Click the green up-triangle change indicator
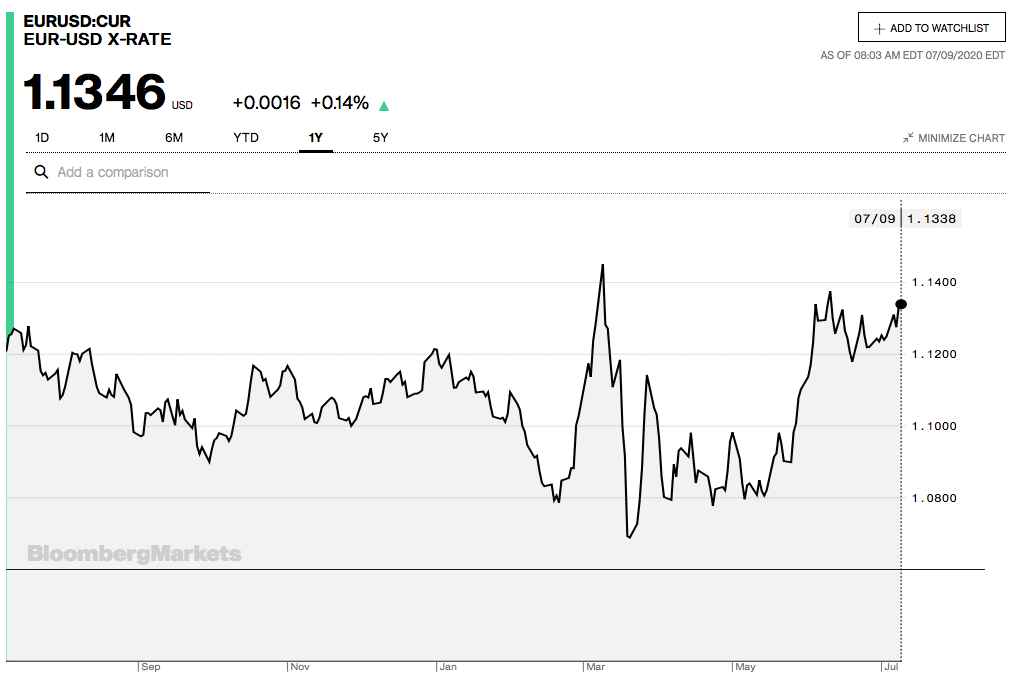 point(384,106)
